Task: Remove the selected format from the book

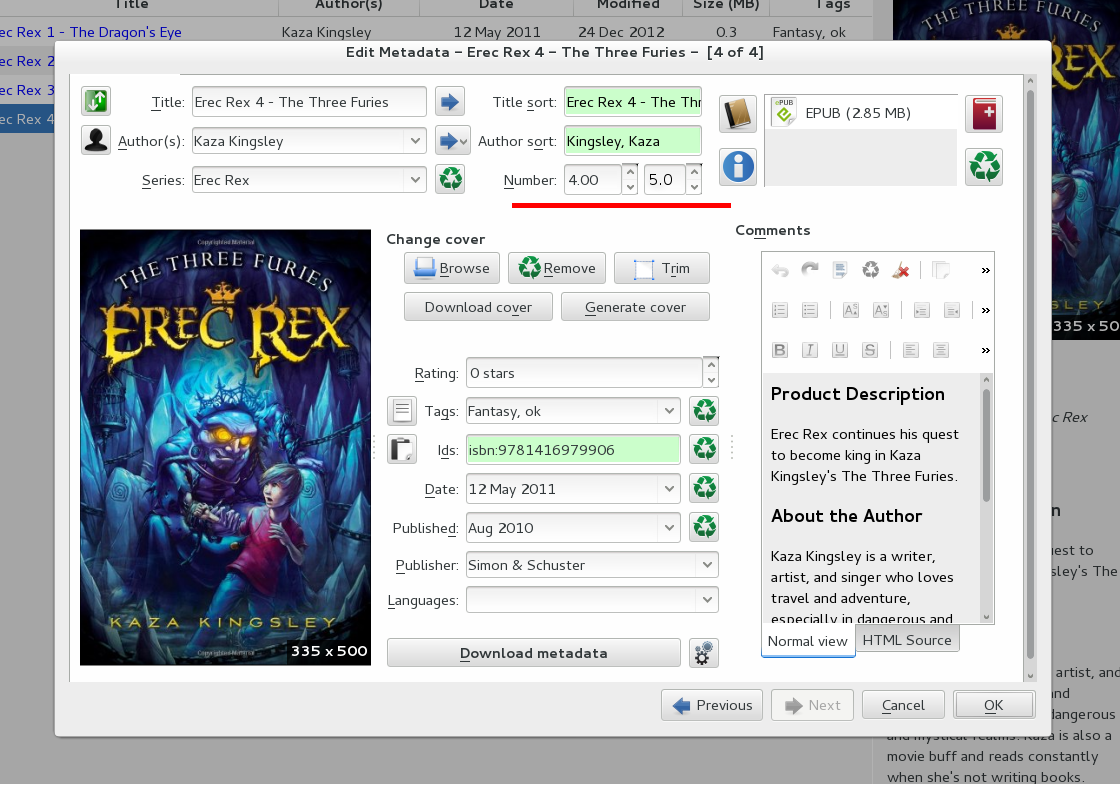Action: pyautogui.click(x=984, y=167)
